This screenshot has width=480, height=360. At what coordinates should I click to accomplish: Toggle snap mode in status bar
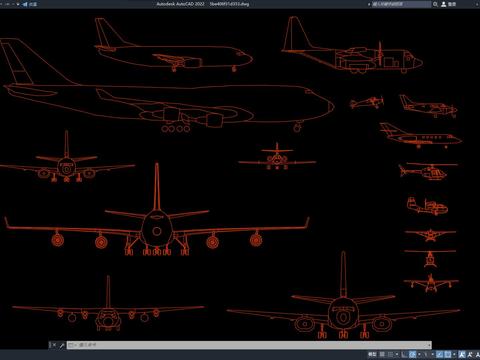(390, 354)
